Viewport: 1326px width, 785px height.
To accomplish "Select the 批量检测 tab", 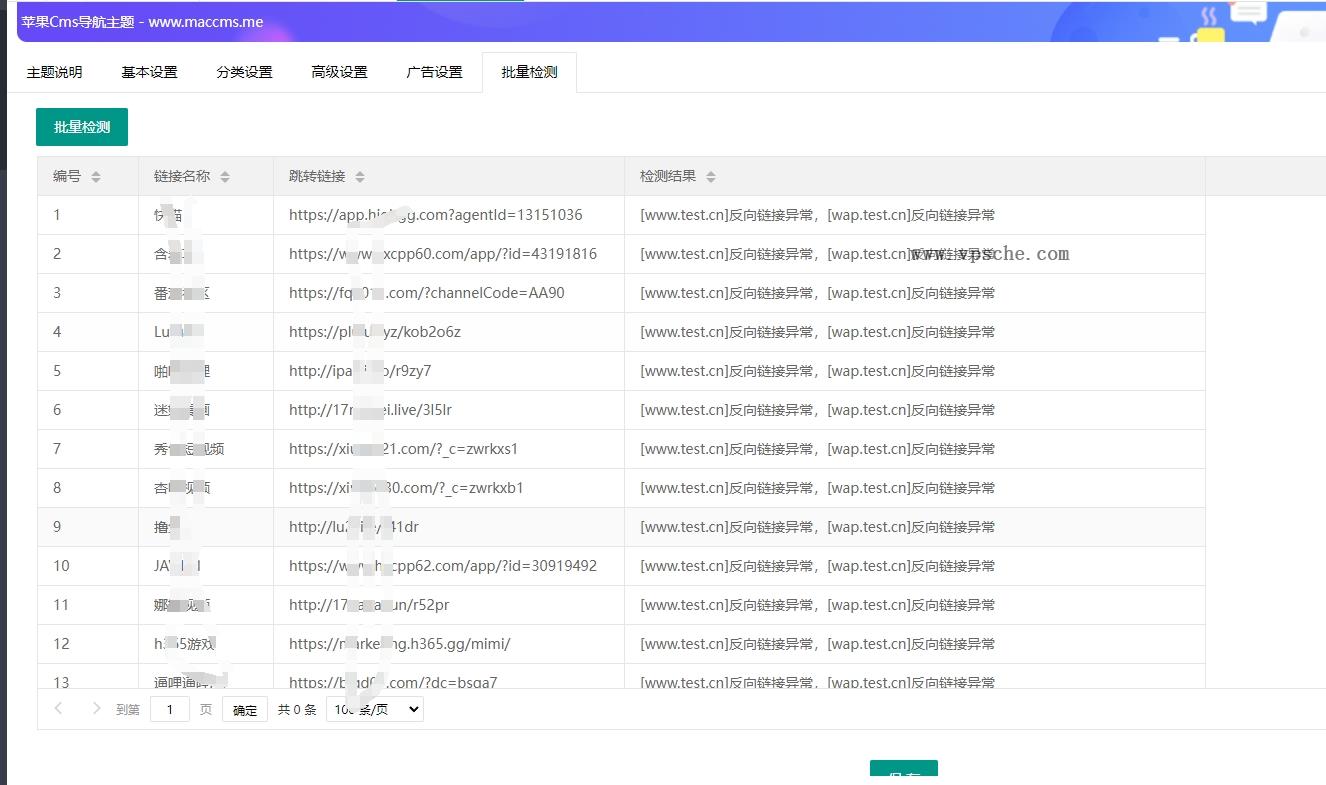I will [529, 72].
